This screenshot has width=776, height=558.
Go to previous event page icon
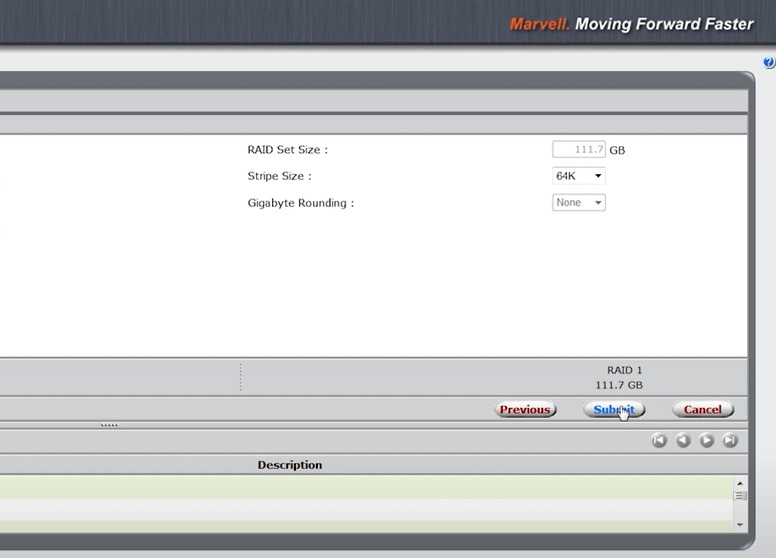[x=683, y=440]
